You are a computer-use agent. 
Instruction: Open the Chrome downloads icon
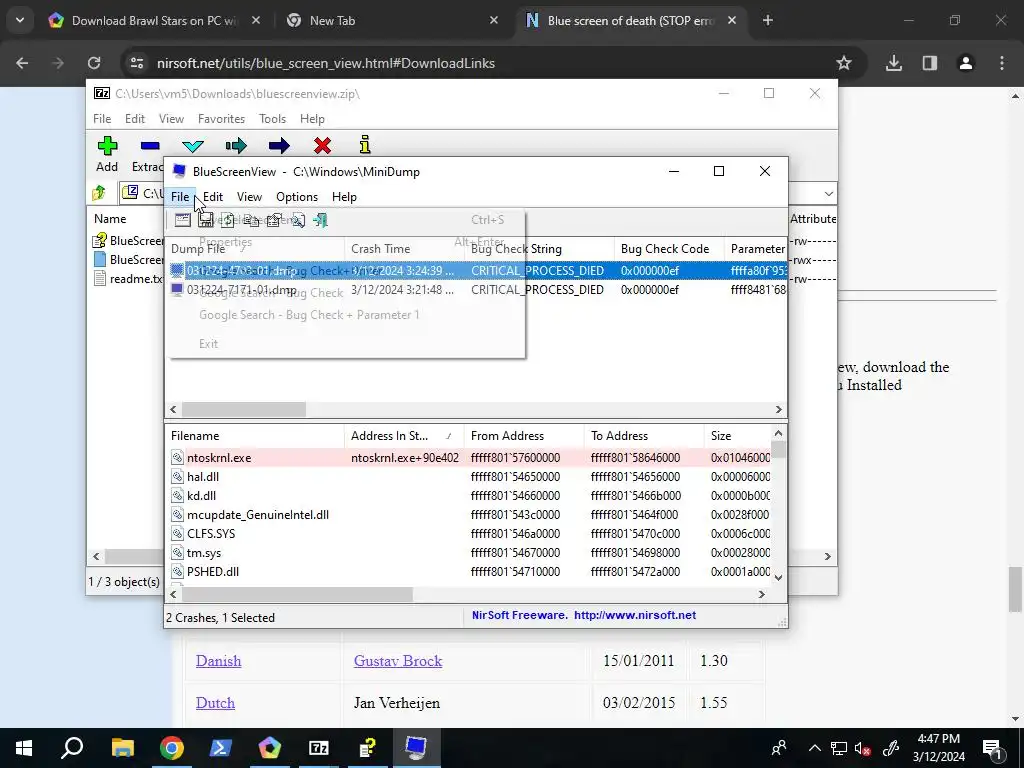click(893, 63)
